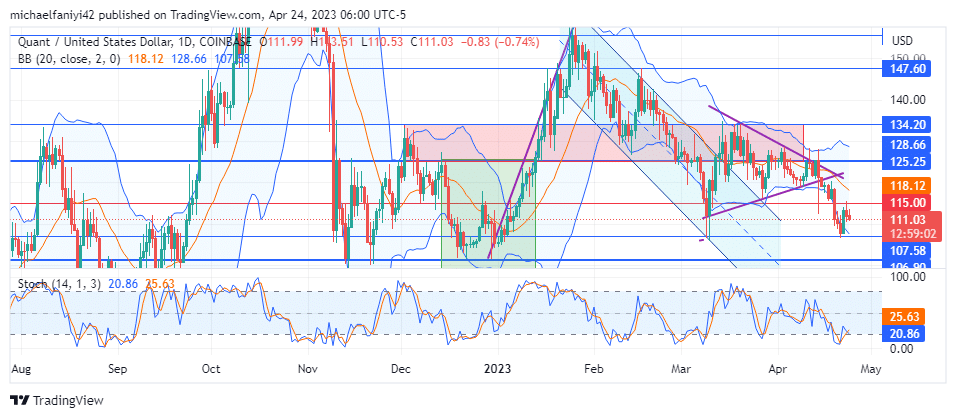Click the blue 20.86 stochastic value label
Screen dimensions: 956x418
click(906, 333)
